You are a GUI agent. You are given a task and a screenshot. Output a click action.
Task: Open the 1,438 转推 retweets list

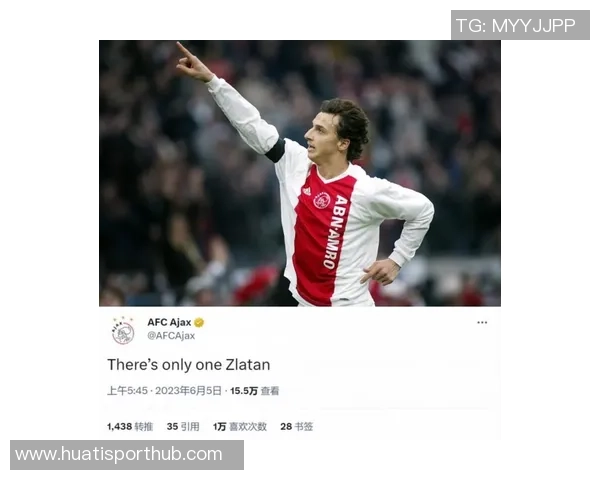click(130, 426)
